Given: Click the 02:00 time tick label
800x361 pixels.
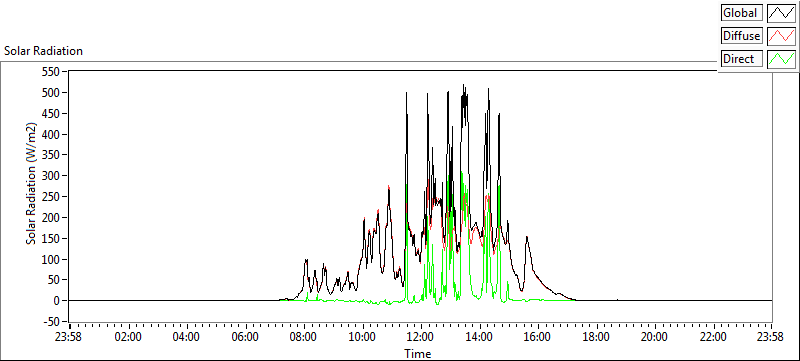Looking at the screenshot, I should point(128,337).
